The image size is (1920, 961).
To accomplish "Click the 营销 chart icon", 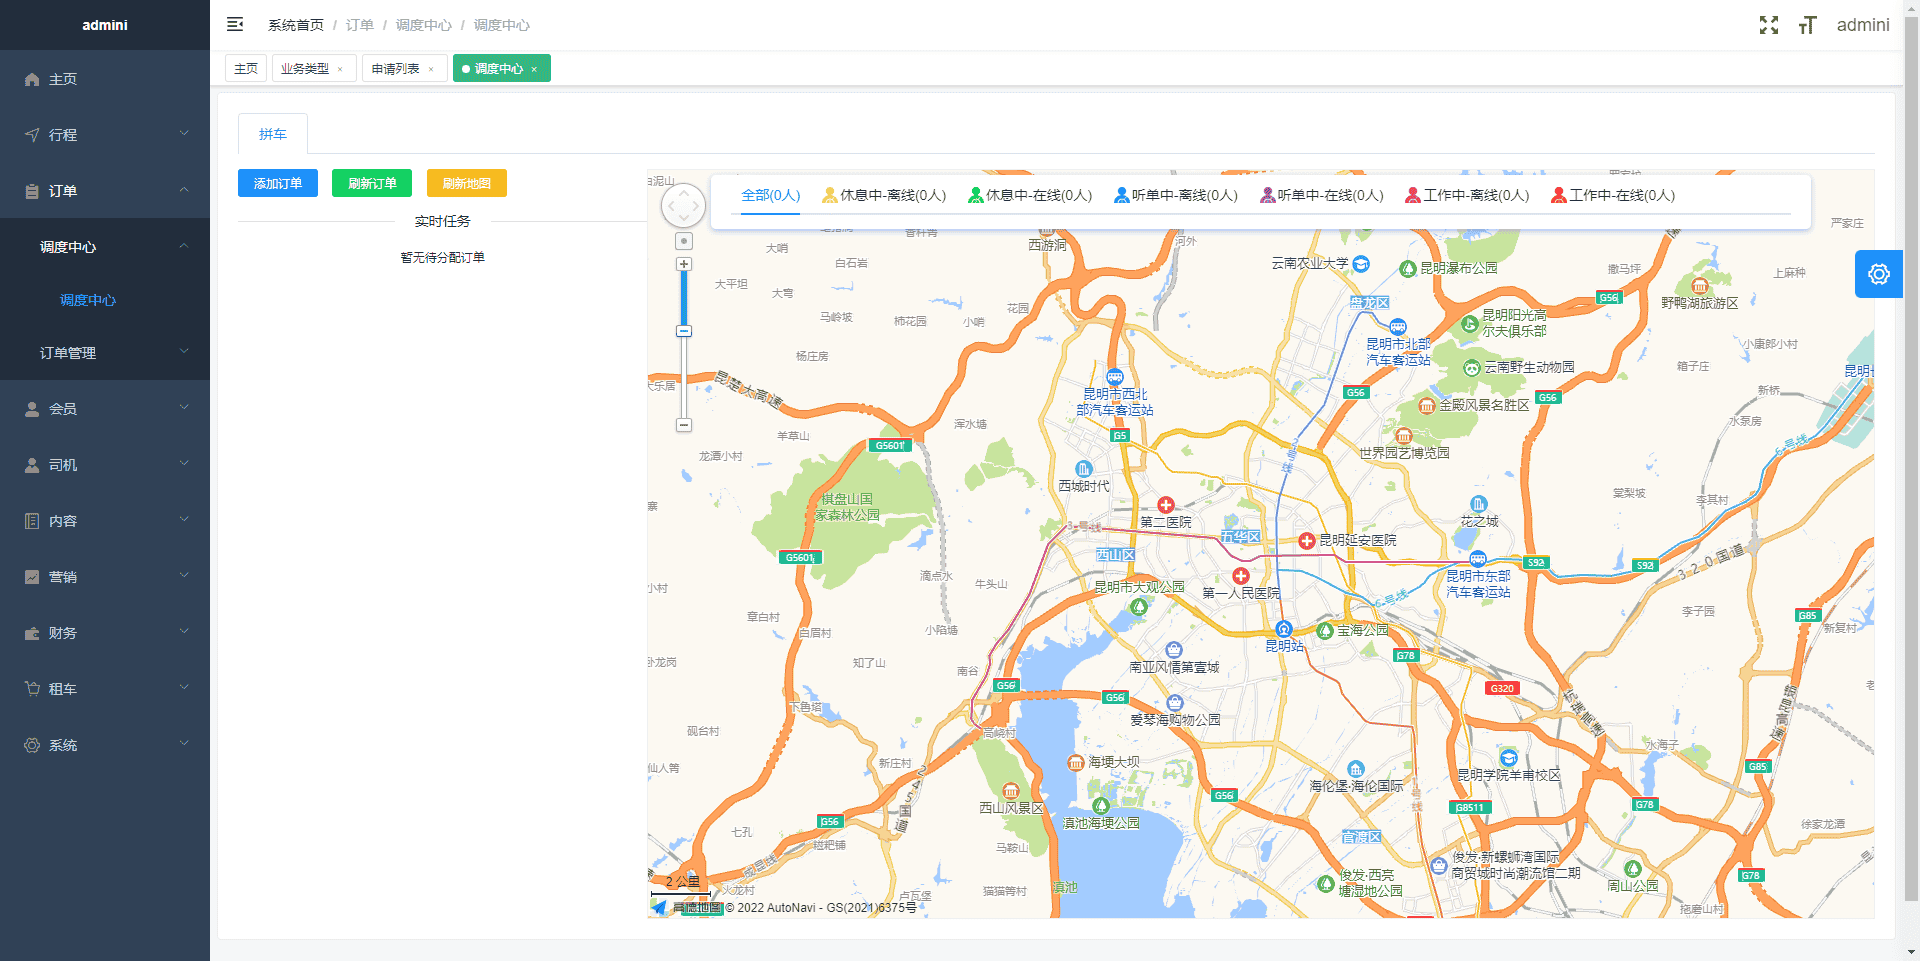I will [x=32, y=577].
